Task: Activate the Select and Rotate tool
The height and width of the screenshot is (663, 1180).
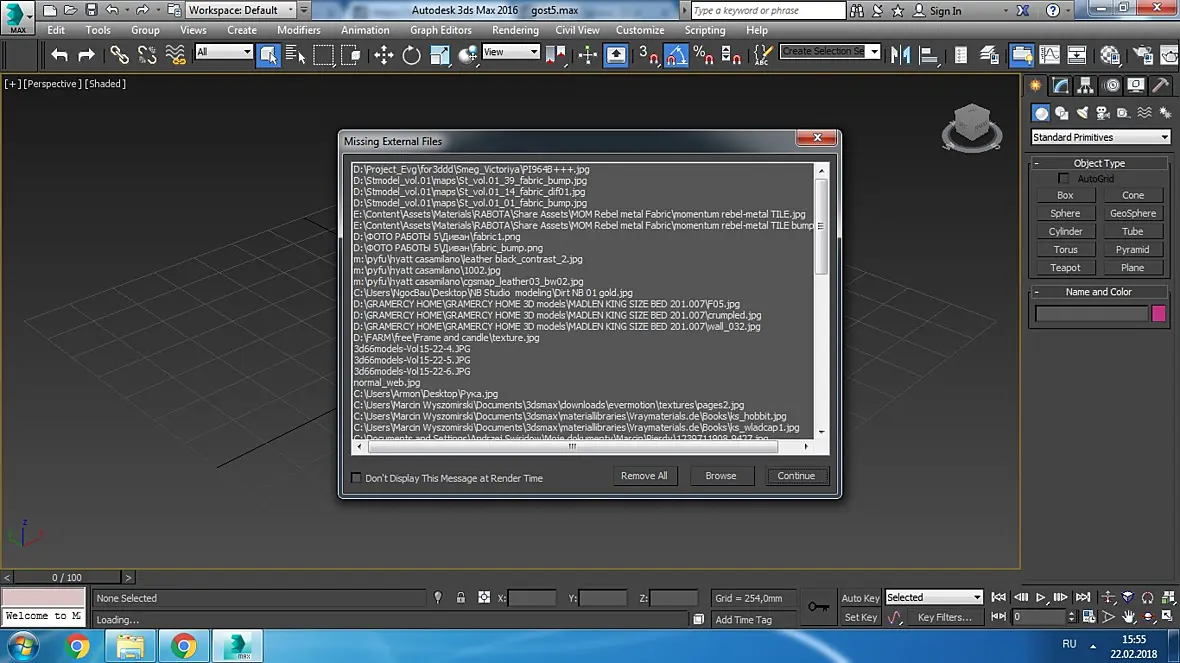Action: coord(412,54)
